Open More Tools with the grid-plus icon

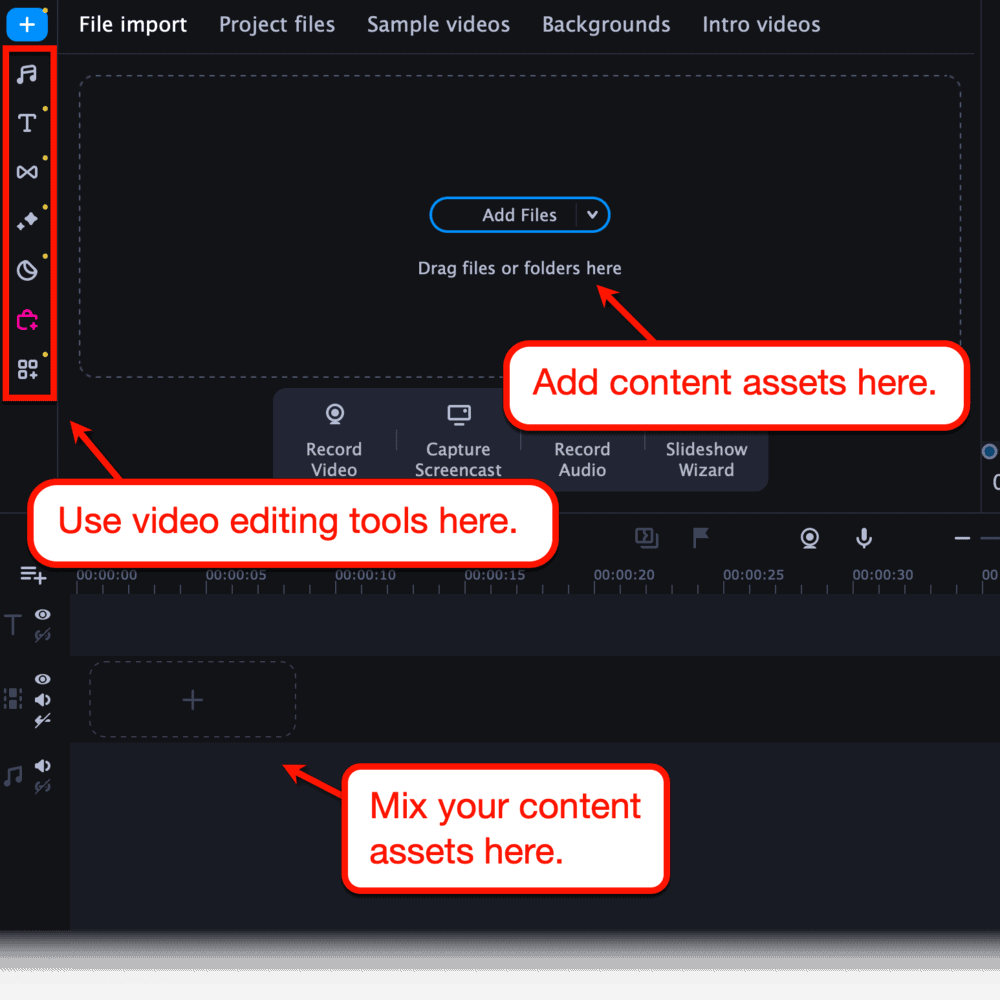click(x=27, y=369)
